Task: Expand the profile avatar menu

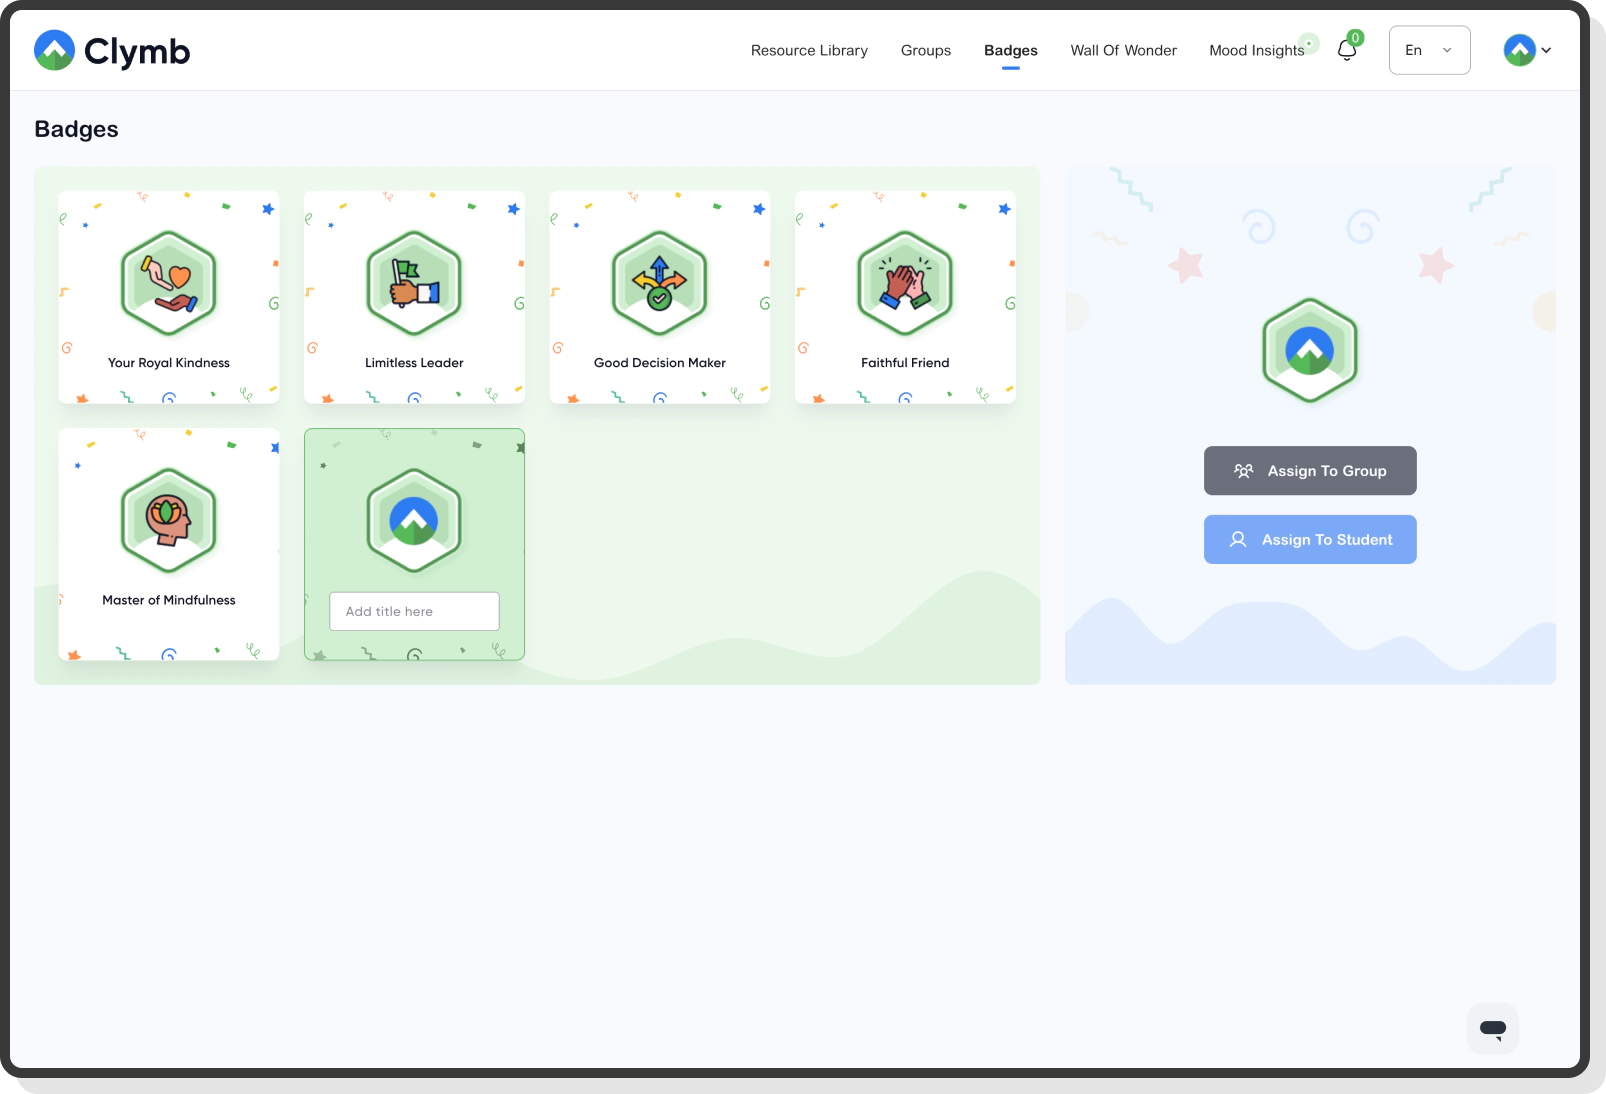Action: click(1518, 49)
